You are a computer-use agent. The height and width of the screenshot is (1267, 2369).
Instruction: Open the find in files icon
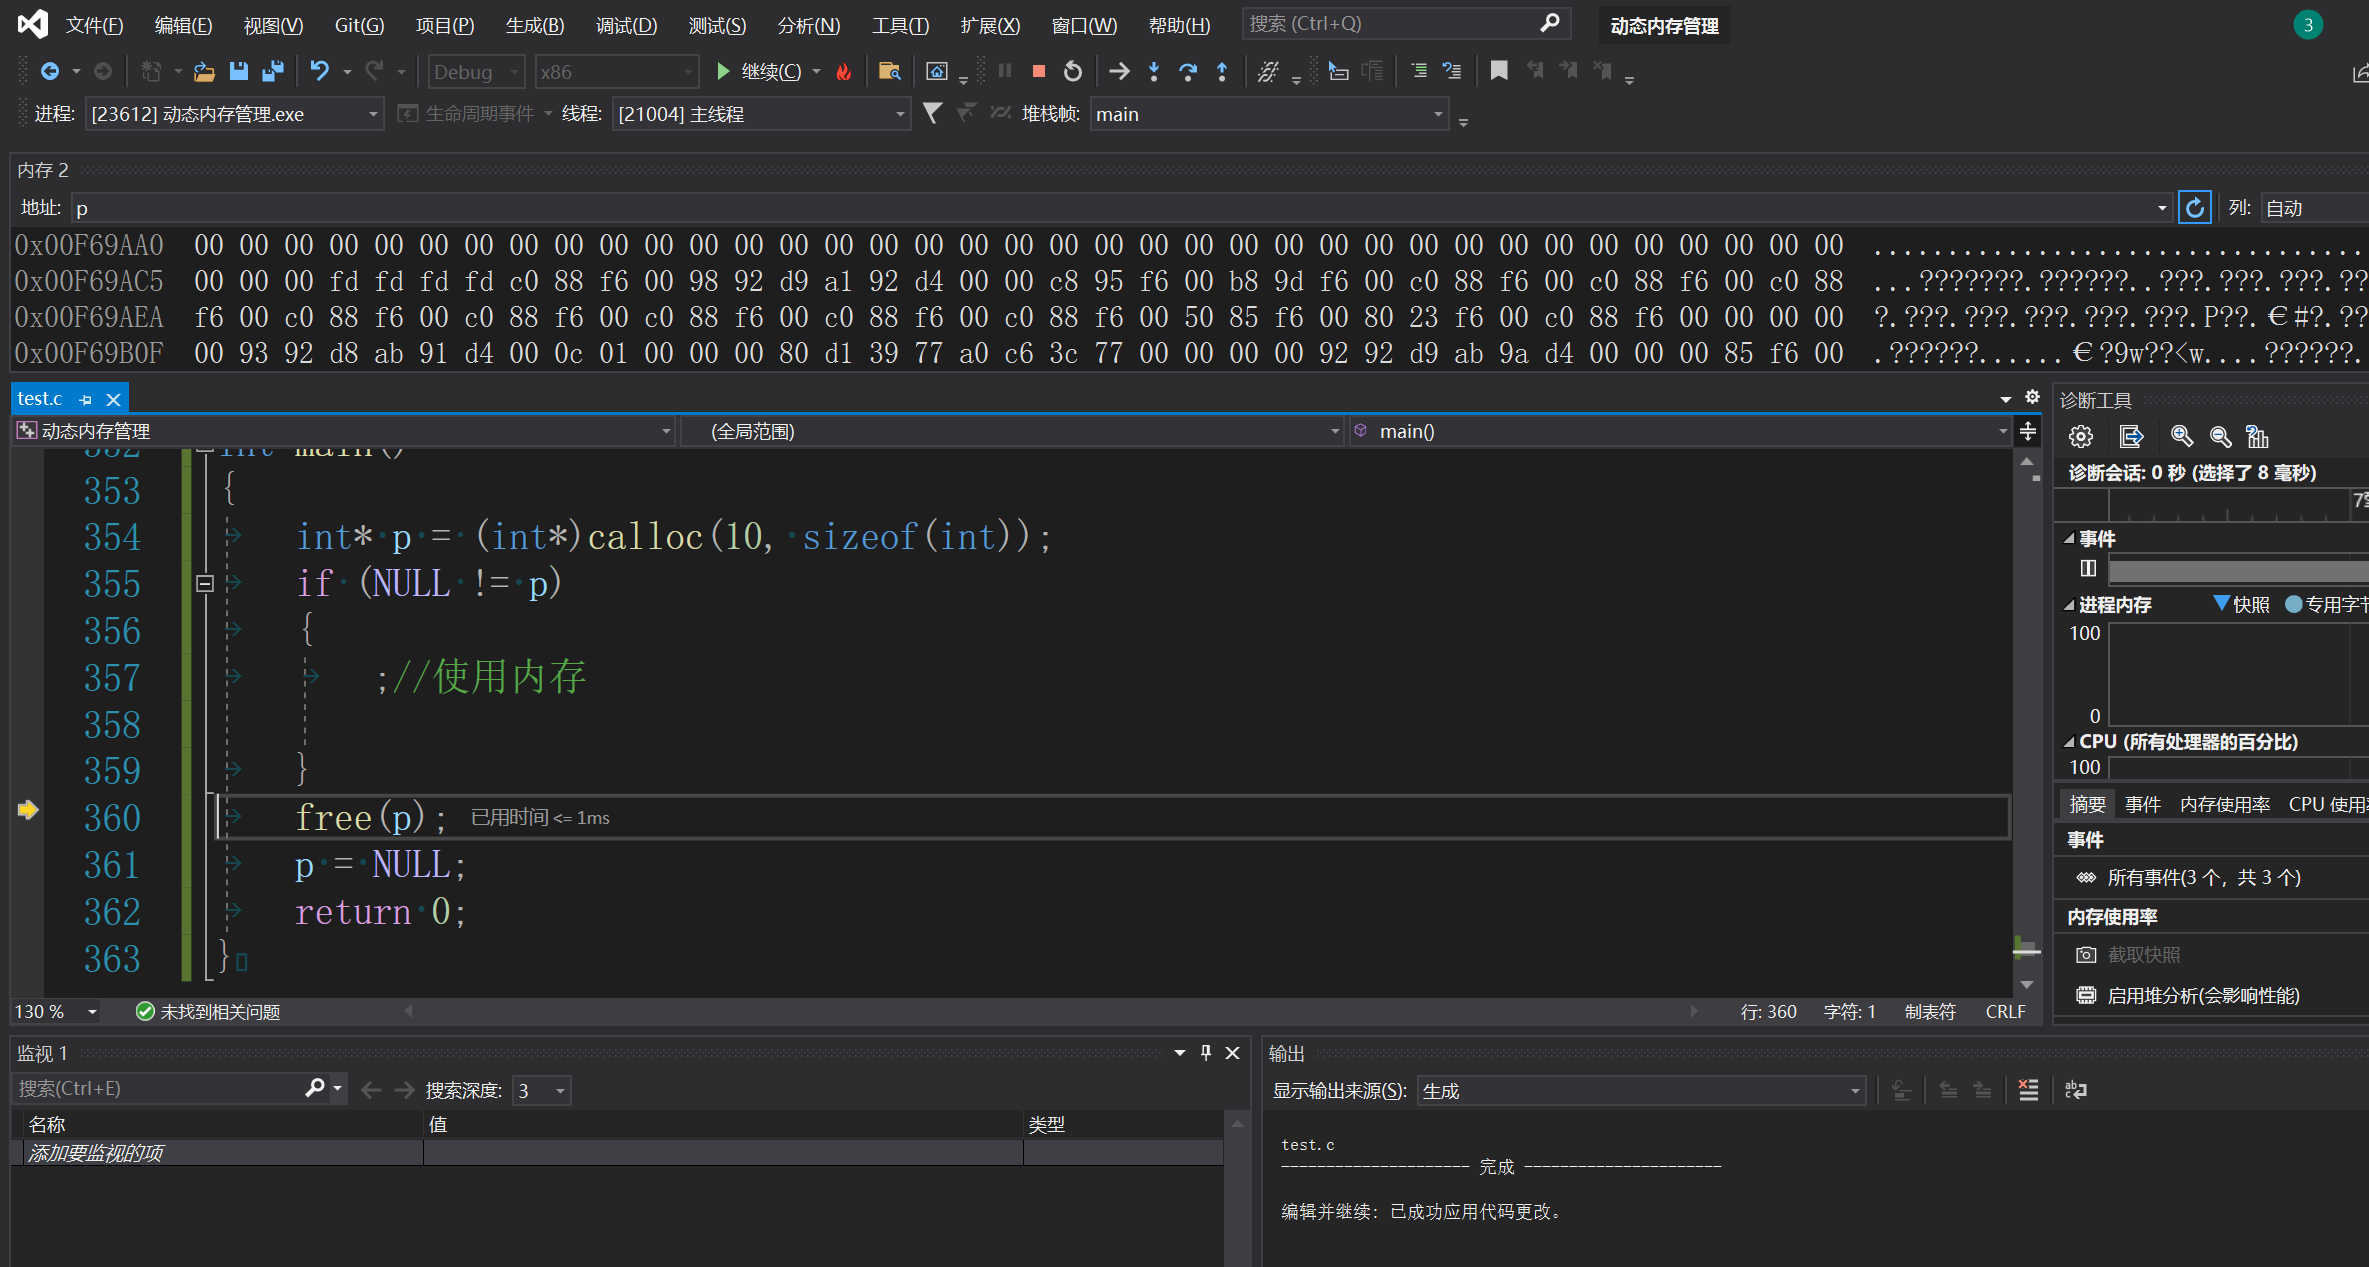coord(889,71)
